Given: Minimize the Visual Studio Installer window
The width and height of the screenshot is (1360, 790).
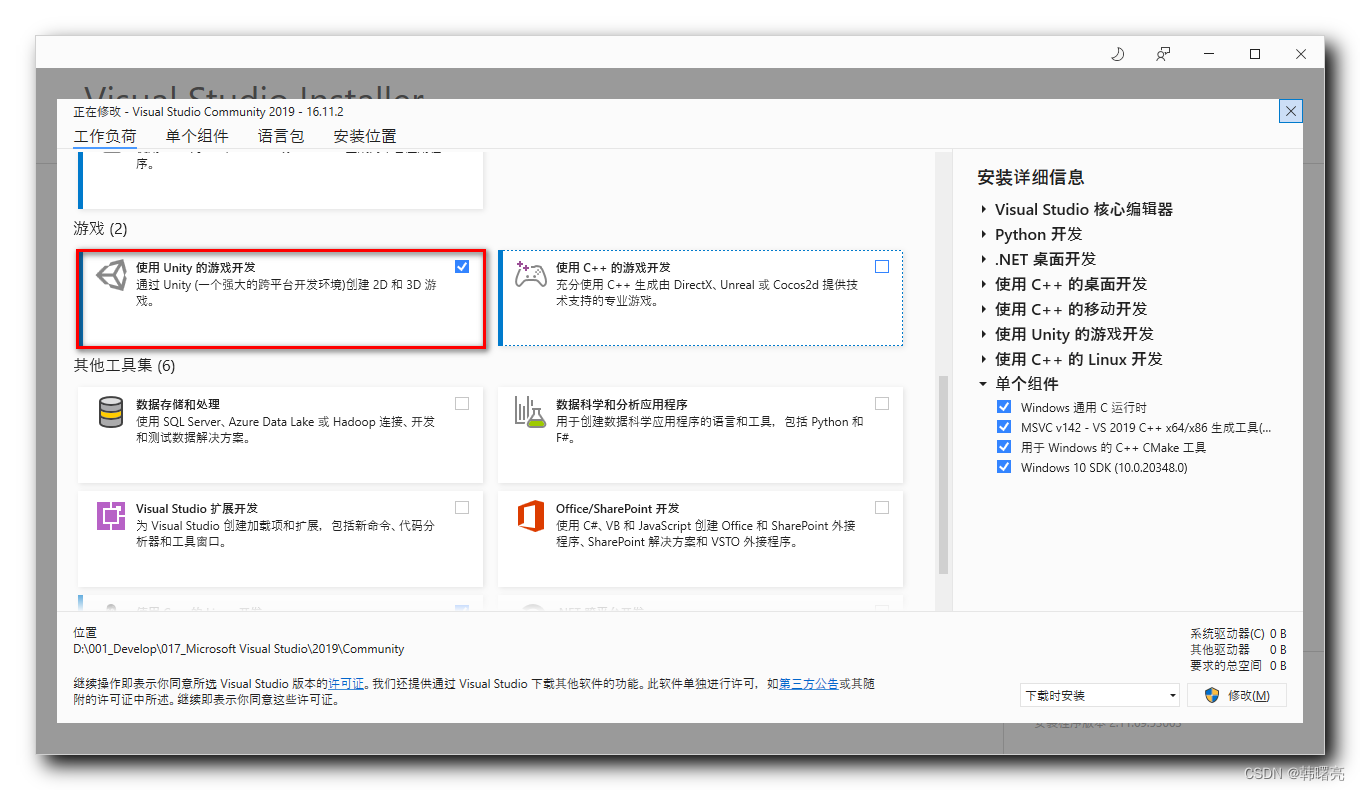Looking at the screenshot, I should point(1209,54).
